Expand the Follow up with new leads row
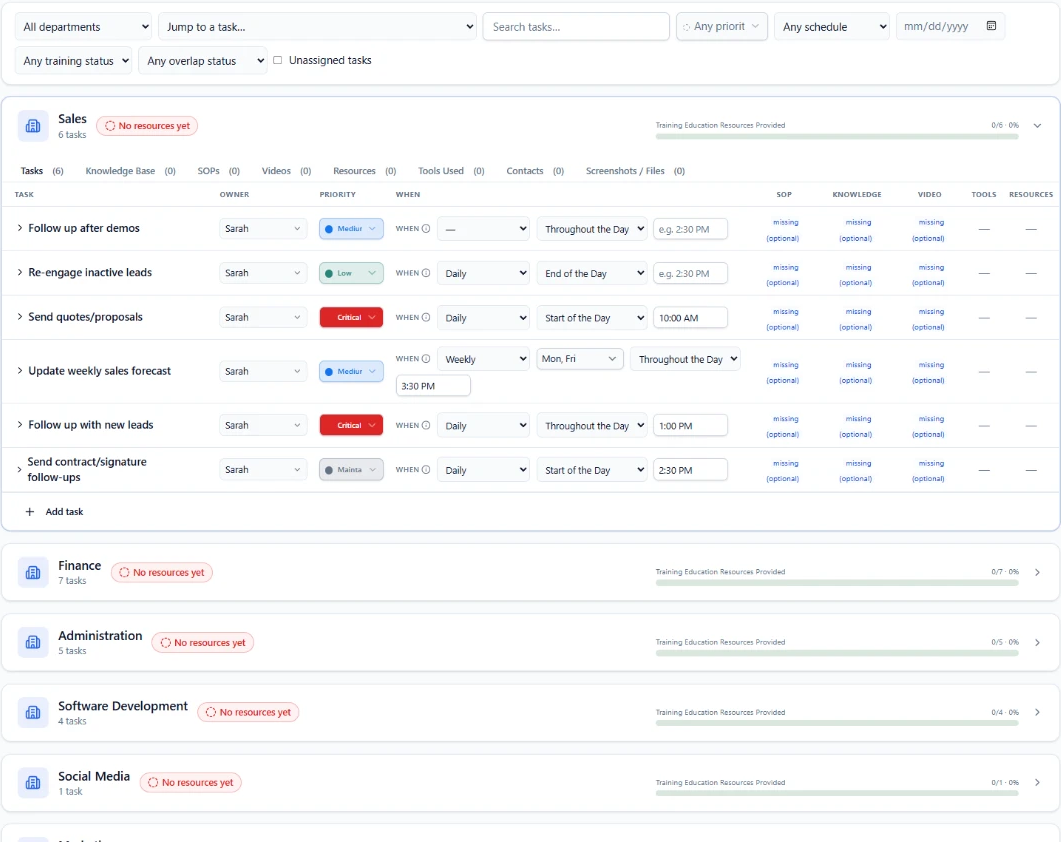 (20, 425)
